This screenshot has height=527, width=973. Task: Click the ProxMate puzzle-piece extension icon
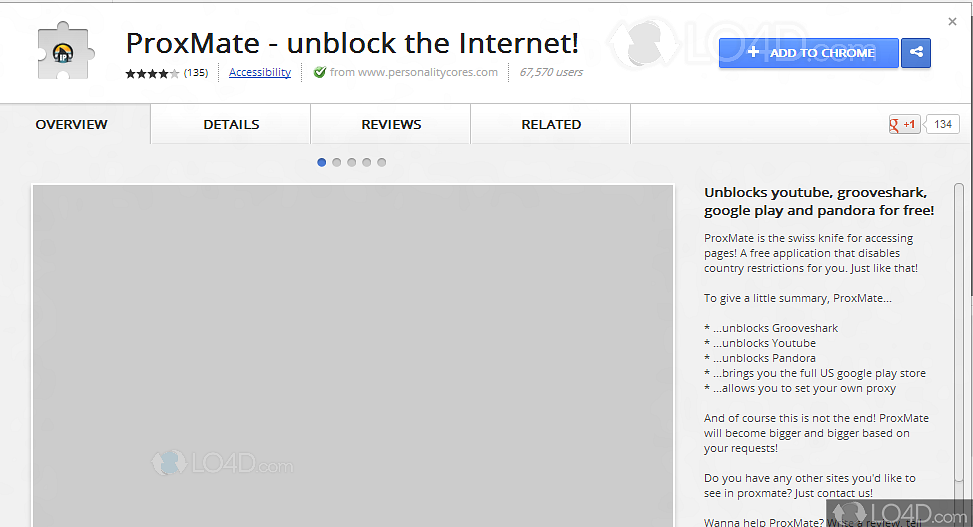click(64, 51)
